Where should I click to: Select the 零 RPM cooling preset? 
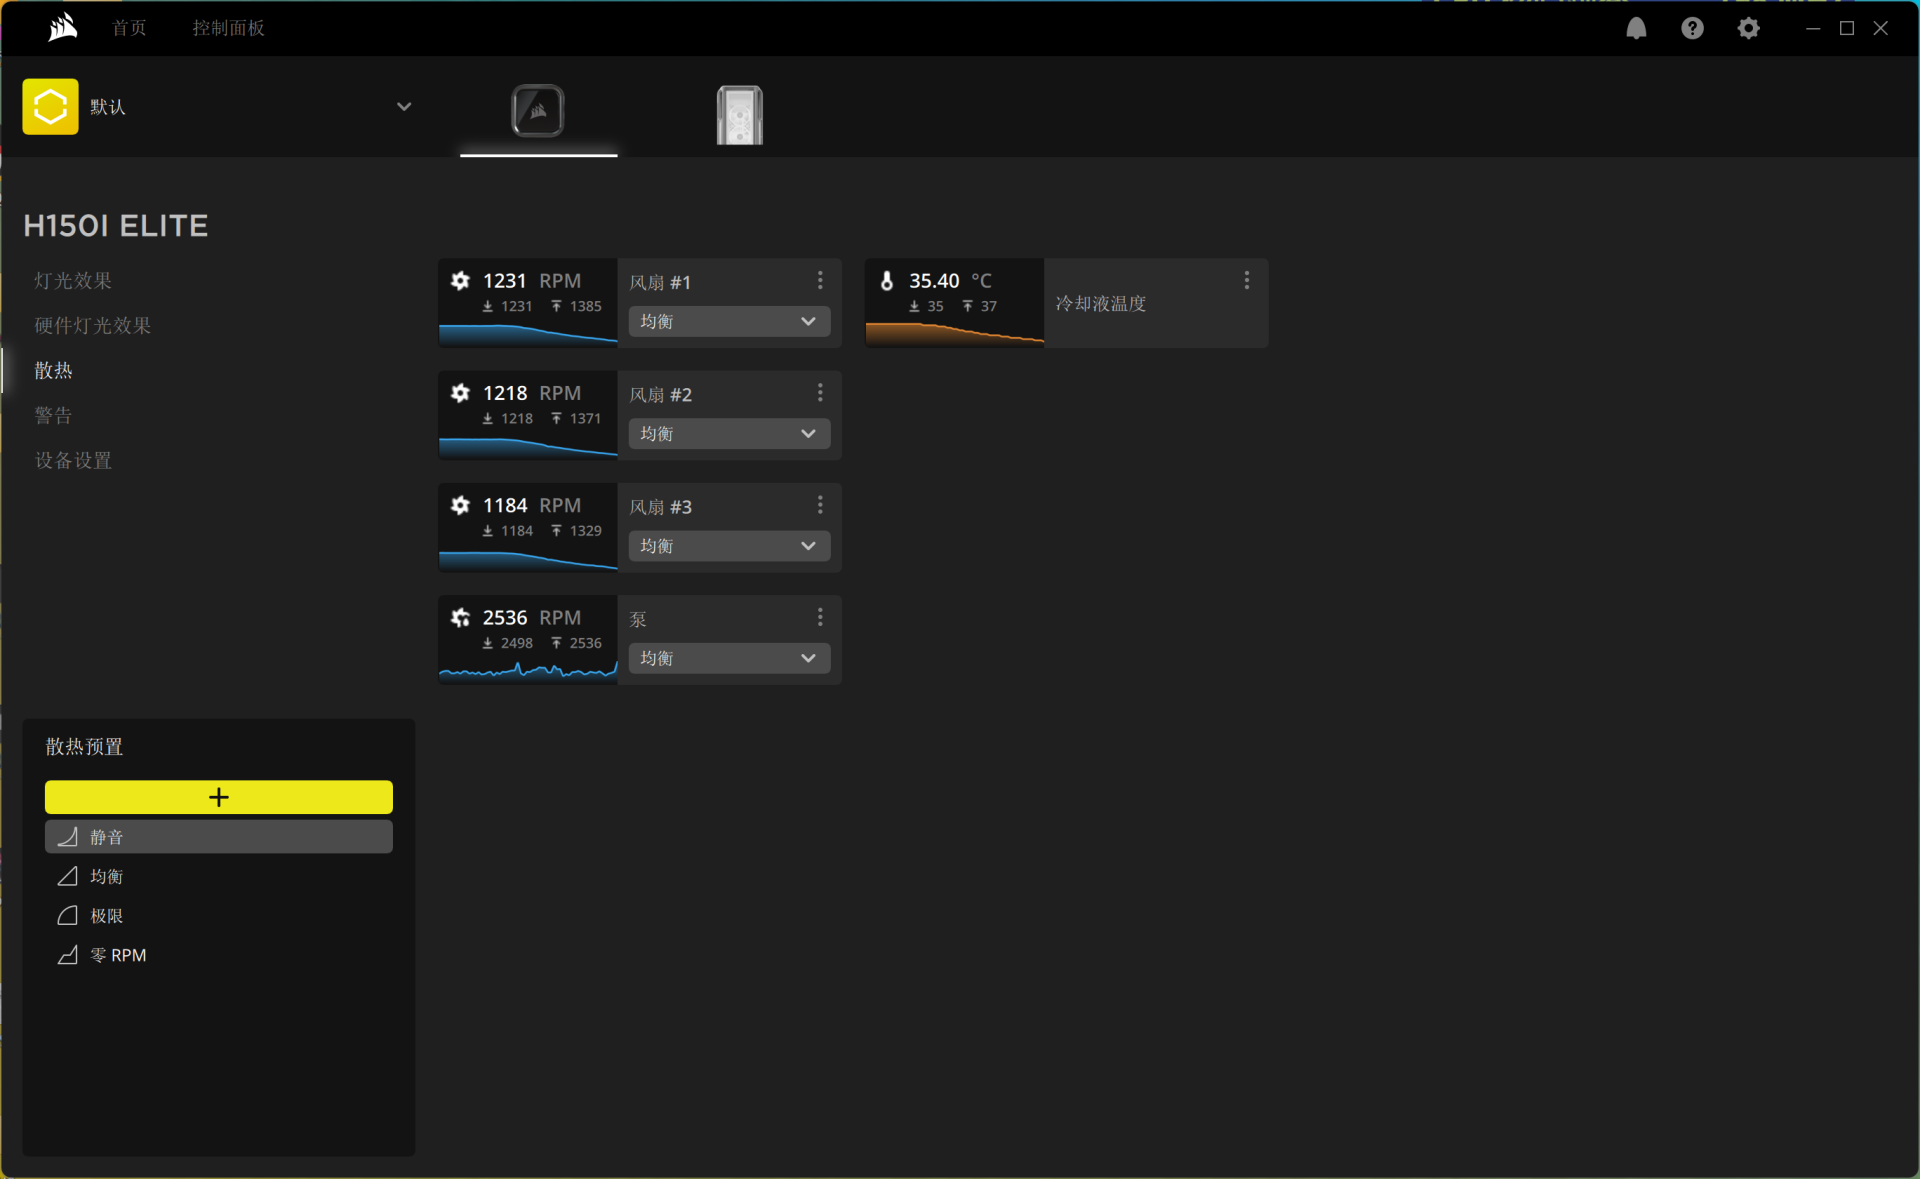coord(118,955)
